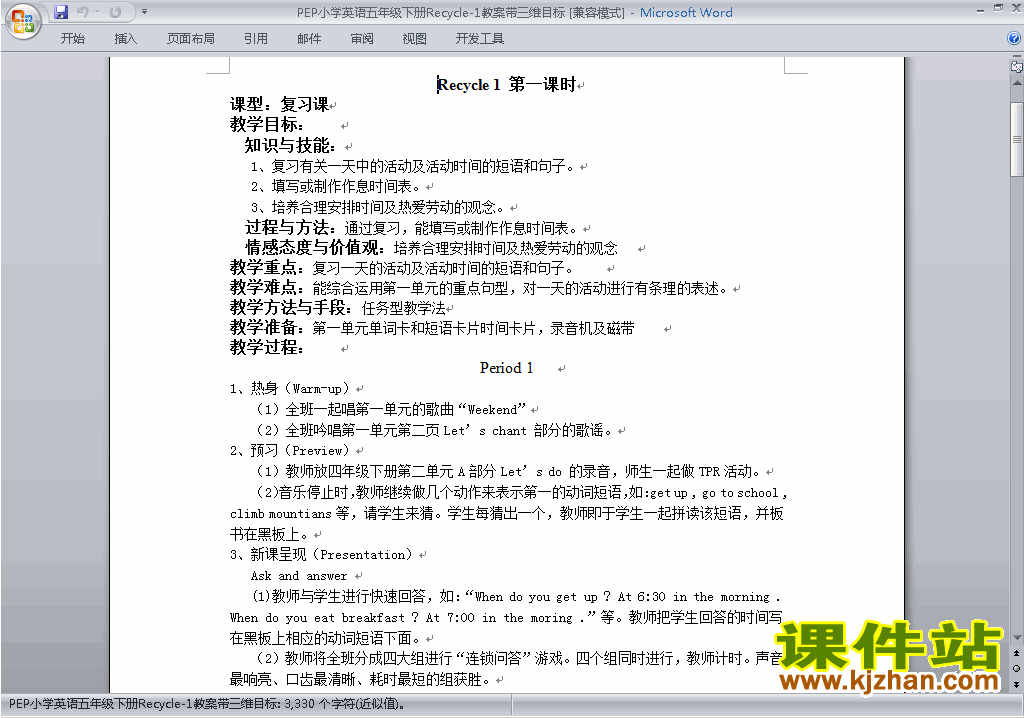Save the document from Quick Access Toolbar
Image resolution: width=1024 pixels, height=718 pixels.
tap(61, 12)
